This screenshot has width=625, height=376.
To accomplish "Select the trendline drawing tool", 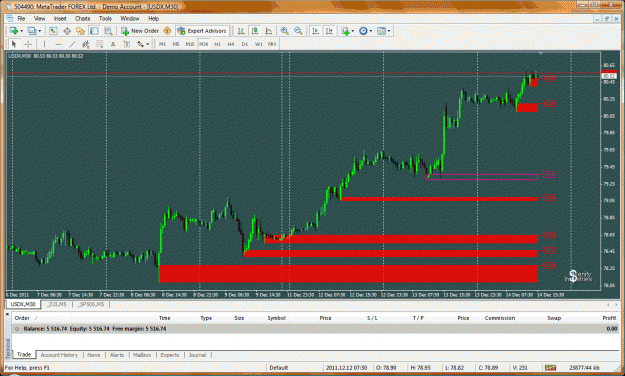I will tap(72, 44).
